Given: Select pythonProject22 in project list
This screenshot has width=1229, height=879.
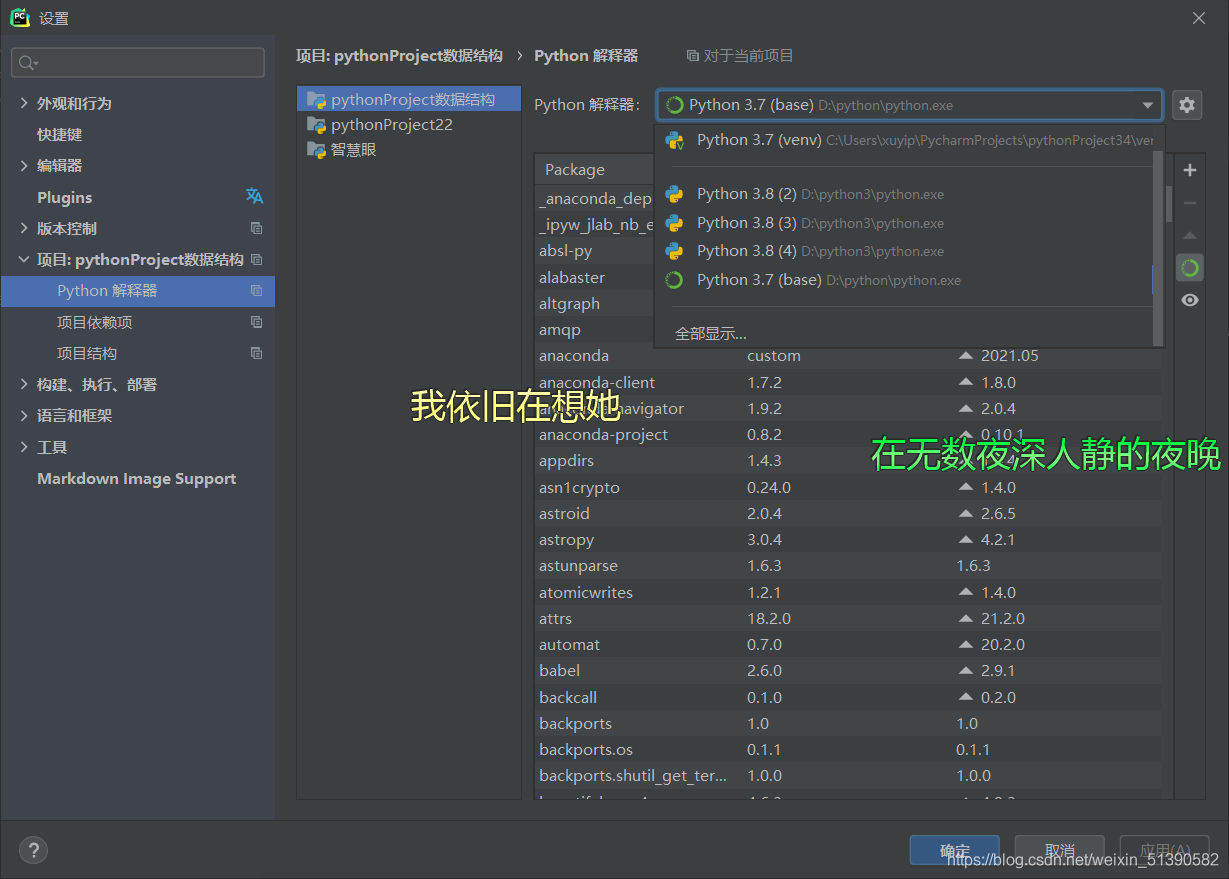Looking at the screenshot, I should 409,125.
